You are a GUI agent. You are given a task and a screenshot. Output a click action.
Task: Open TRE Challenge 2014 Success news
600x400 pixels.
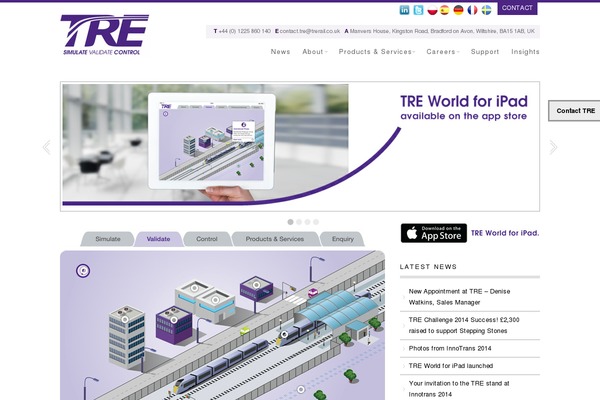pos(464,325)
